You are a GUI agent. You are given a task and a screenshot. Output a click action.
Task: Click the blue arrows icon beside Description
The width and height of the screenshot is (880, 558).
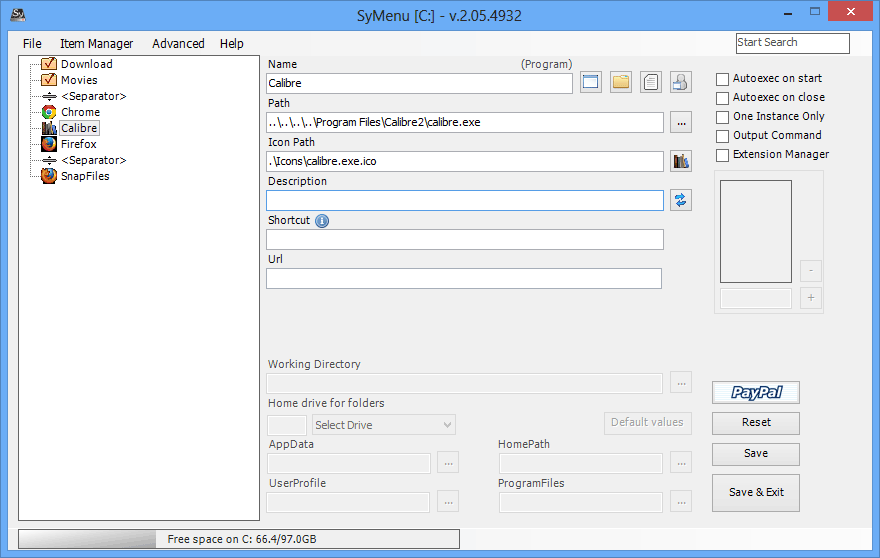681,200
